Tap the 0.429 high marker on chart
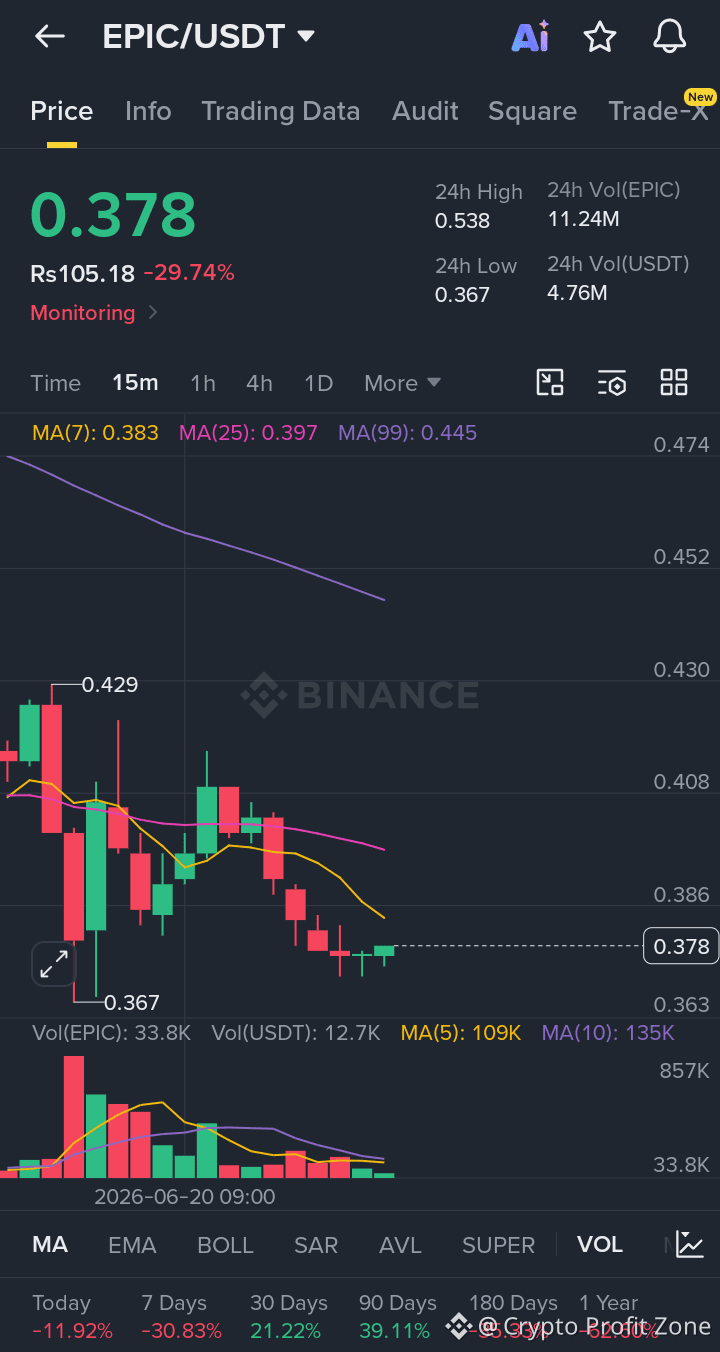This screenshot has height=1352, width=720. coord(110,685)
